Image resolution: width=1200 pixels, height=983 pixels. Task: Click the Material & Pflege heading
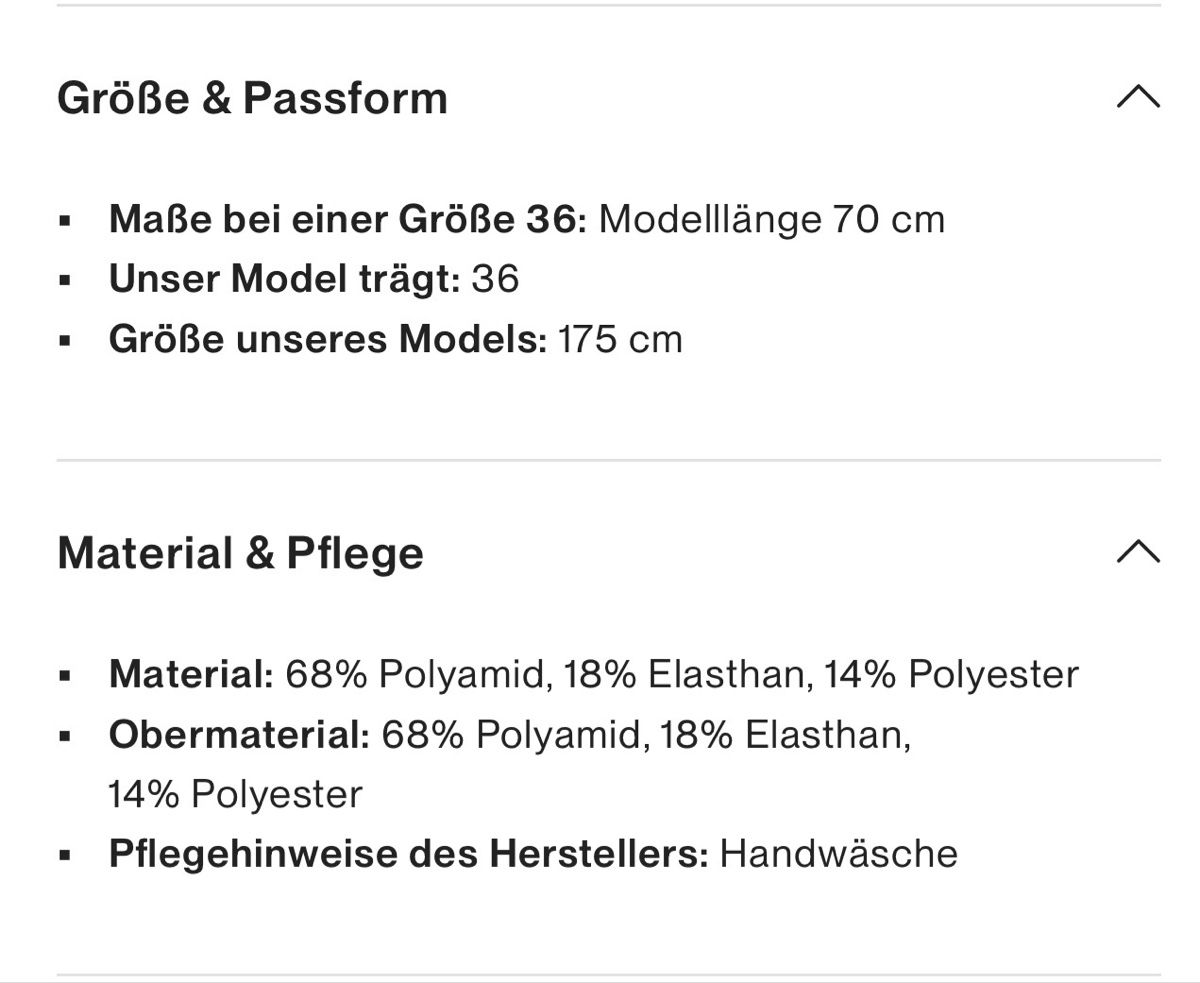click(240, 553)
